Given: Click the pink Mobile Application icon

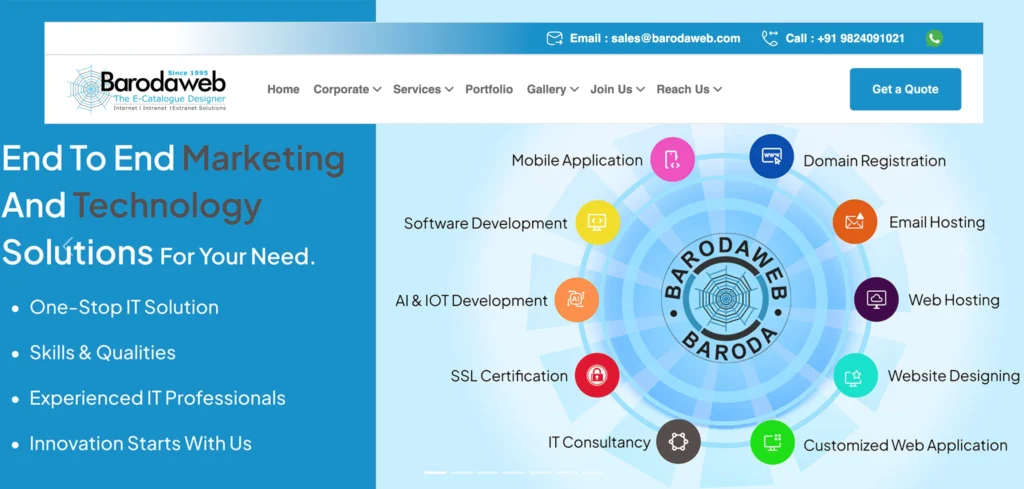Looking at the screenshot, I should pos(672,159).
